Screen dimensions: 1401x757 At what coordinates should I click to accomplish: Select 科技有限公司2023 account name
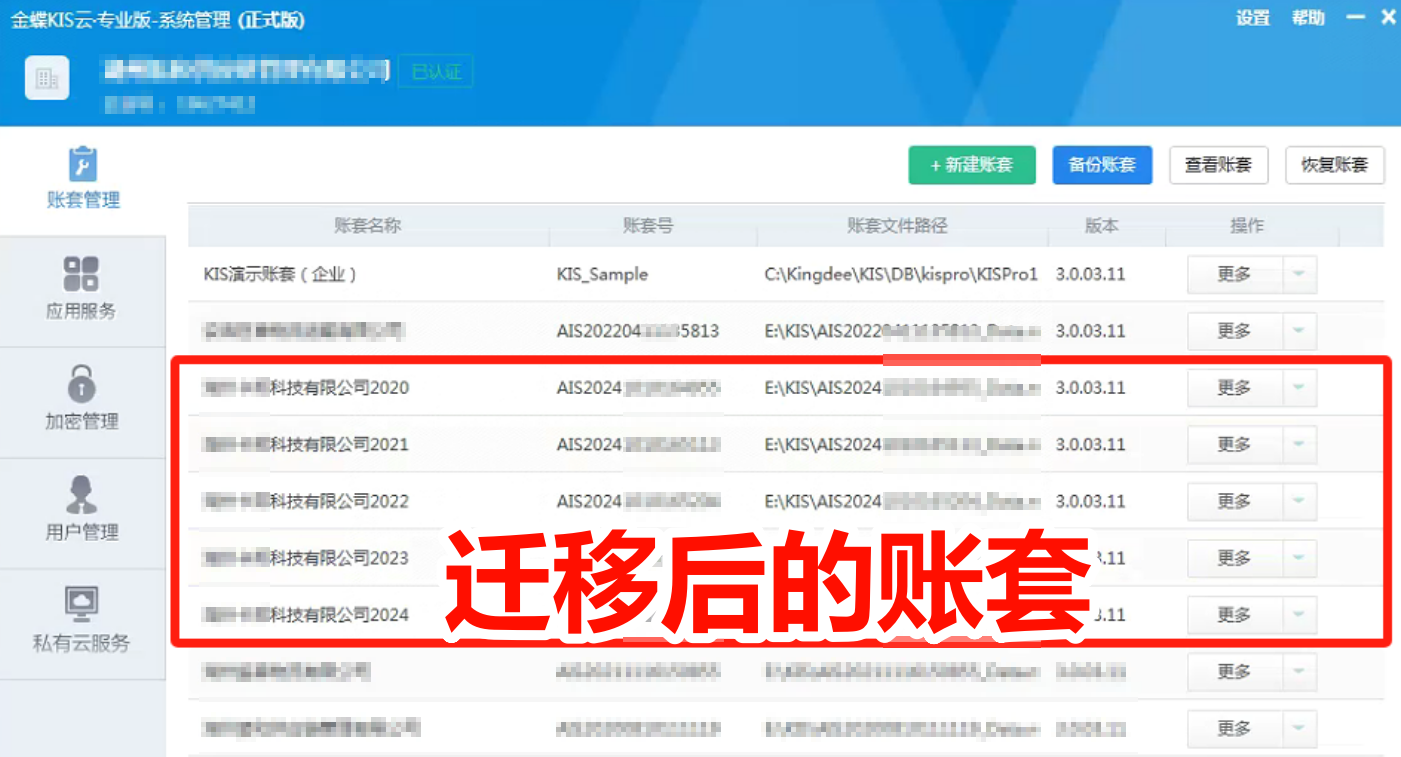coord(305,558)
